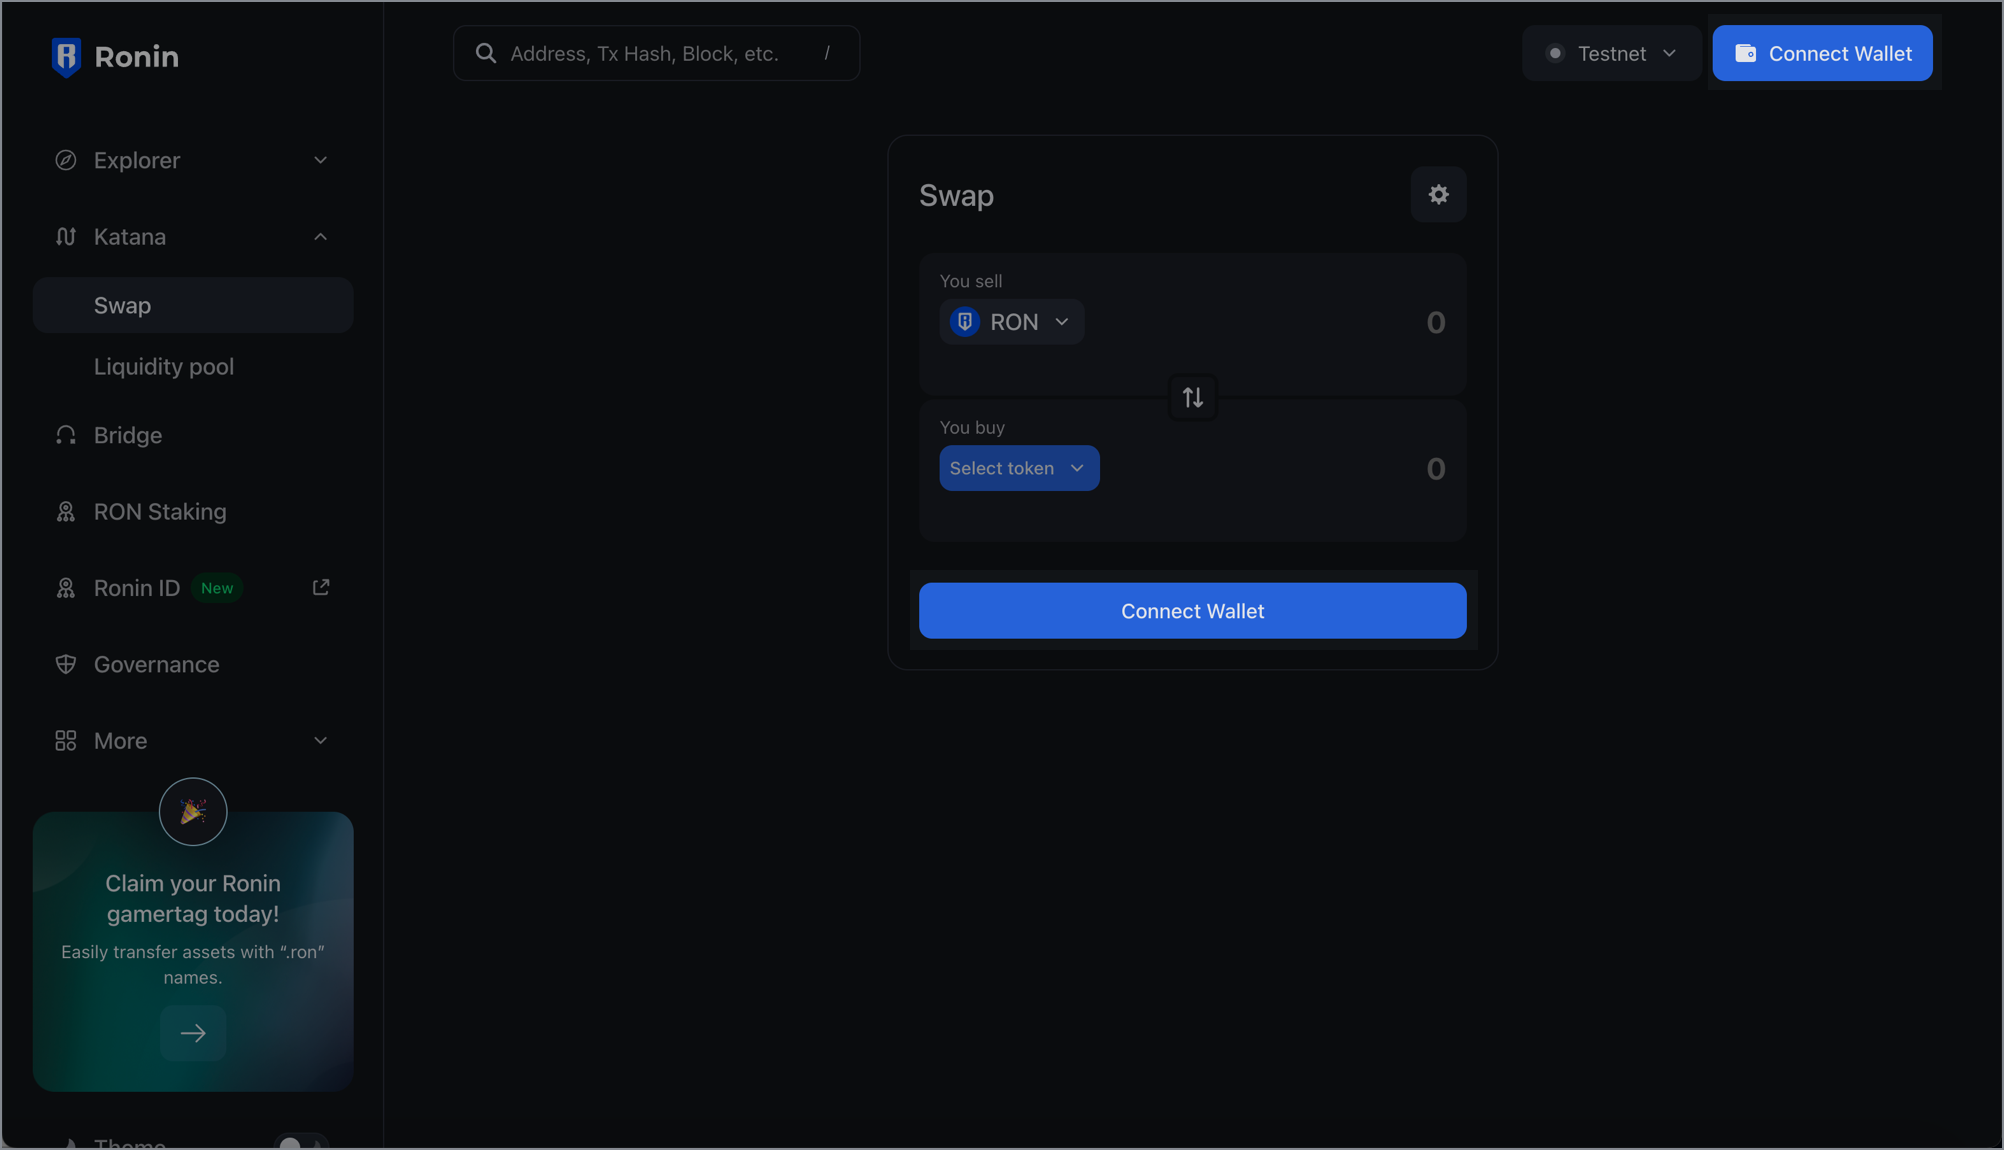Click the Governance shield icon

pos(66,664)
